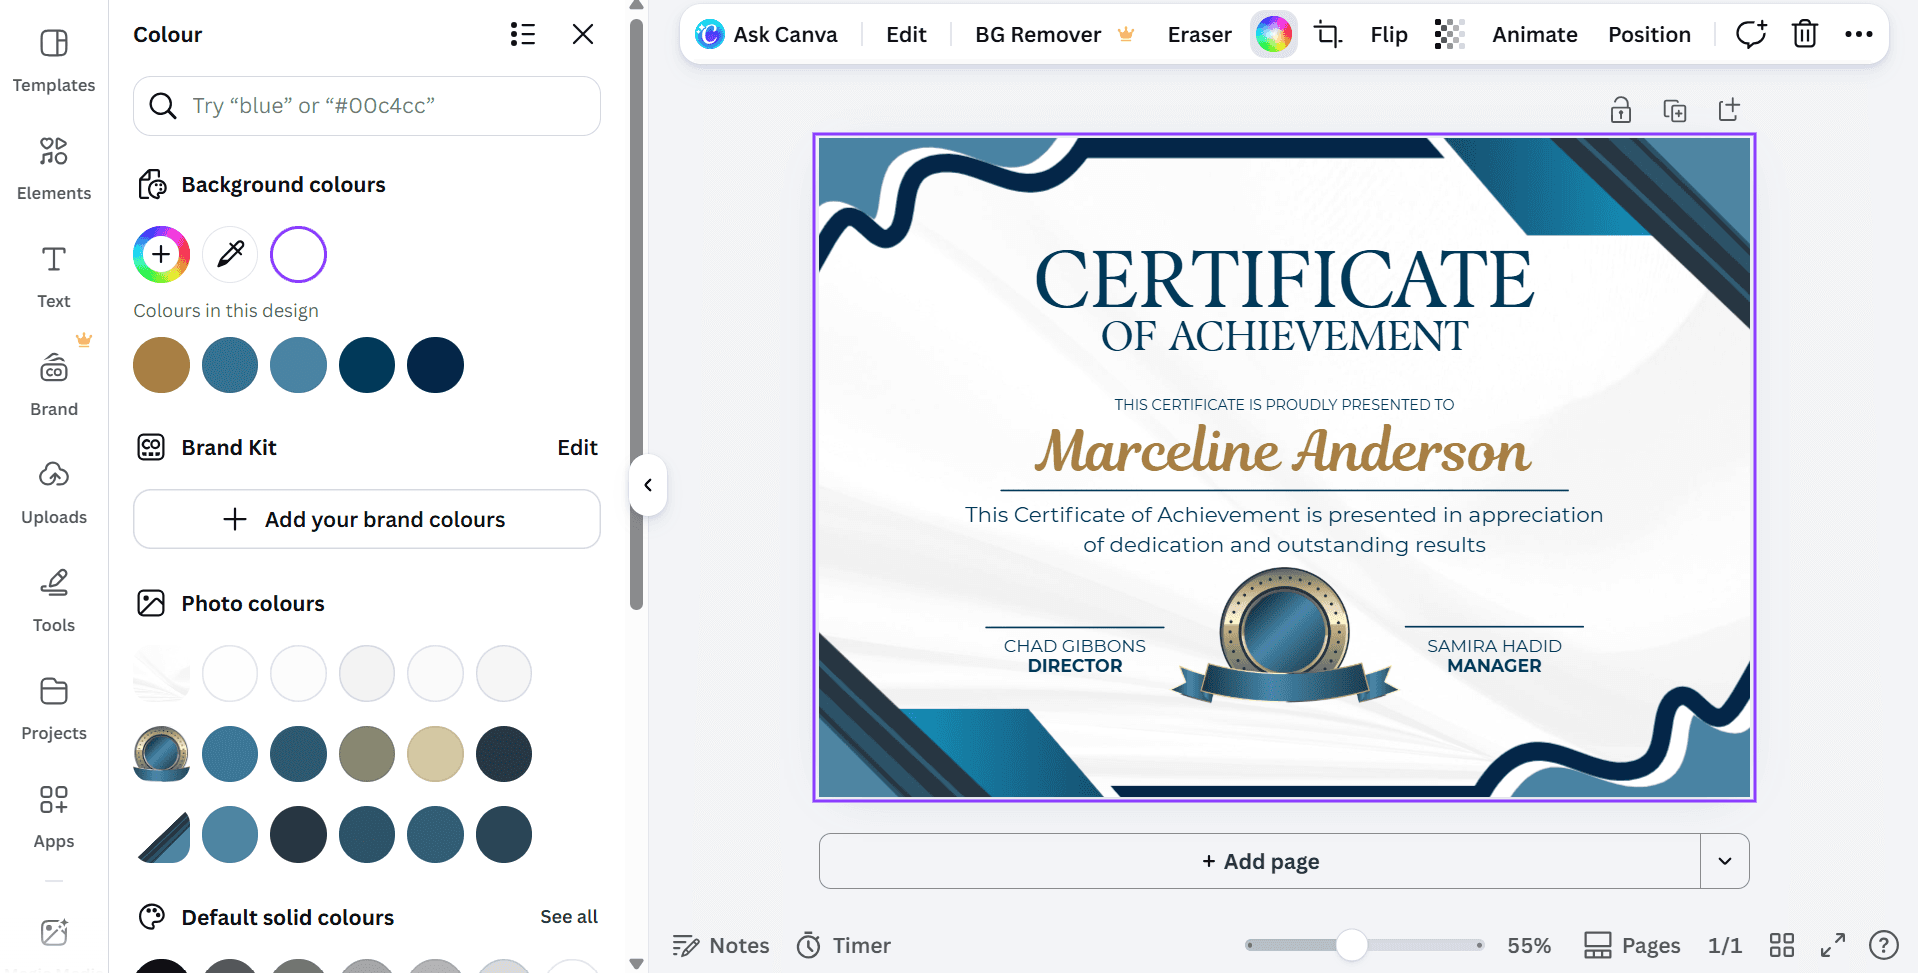Select the white background colour swatch

tap(298, 254)
